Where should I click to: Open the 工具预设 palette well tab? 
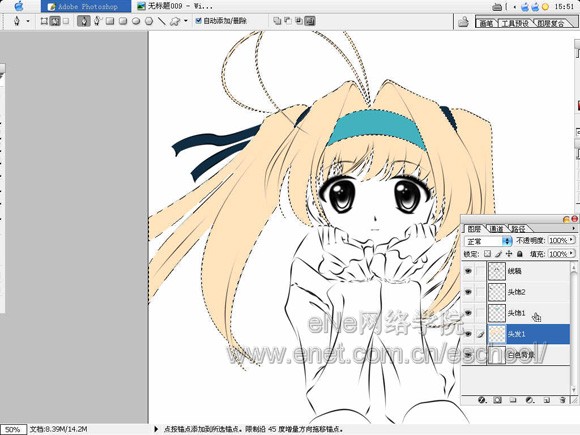515,23
